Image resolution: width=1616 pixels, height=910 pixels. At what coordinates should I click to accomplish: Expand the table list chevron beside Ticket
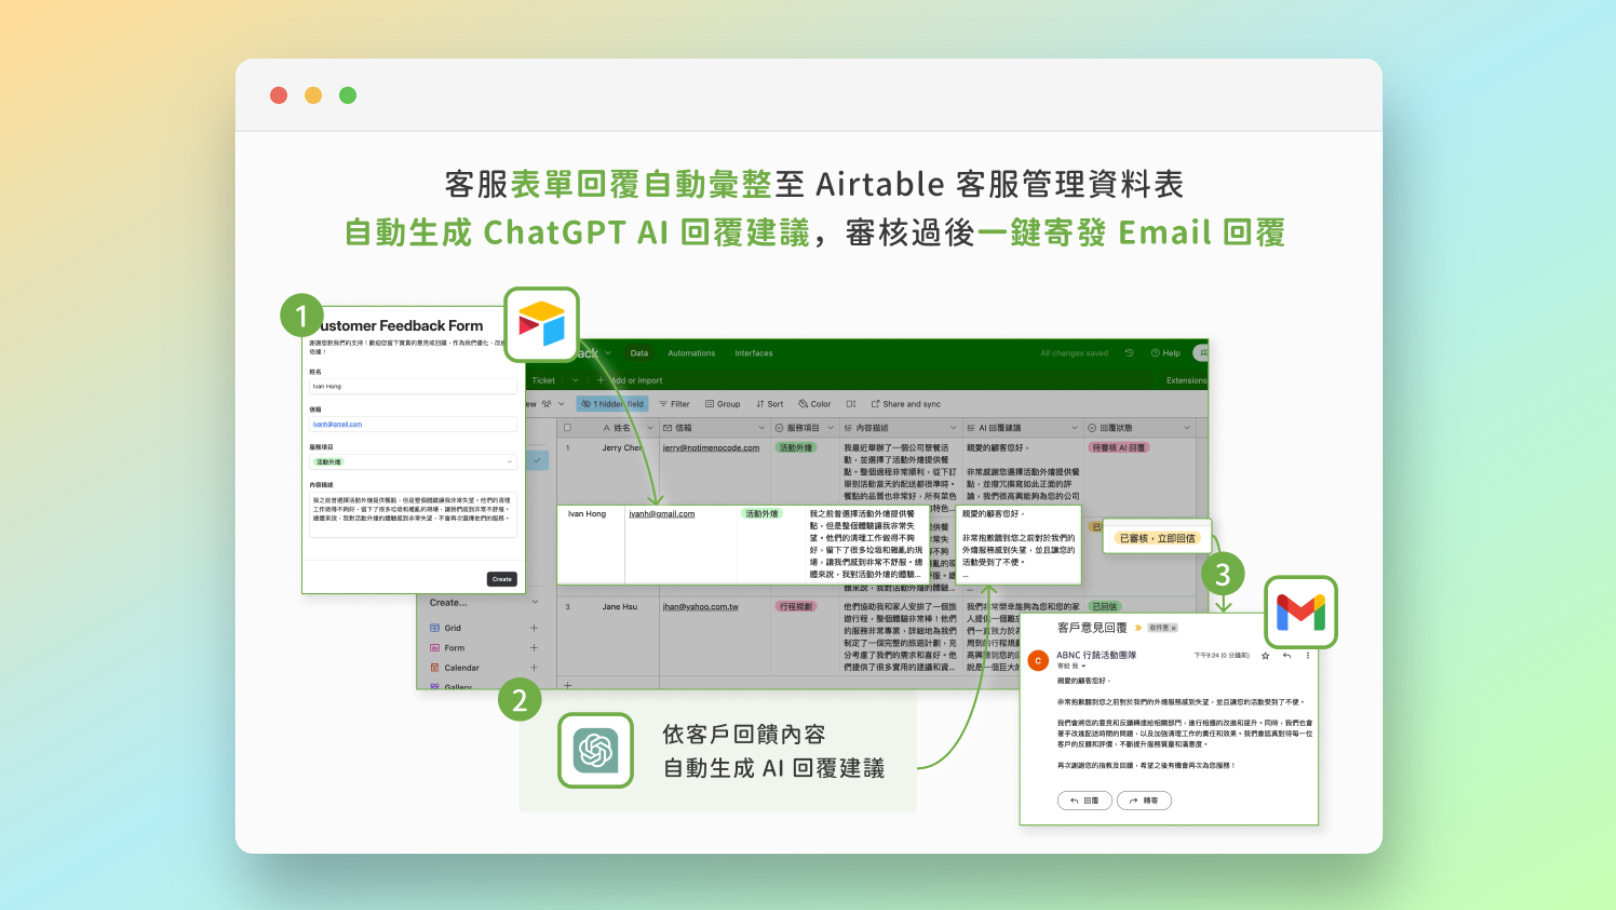pos(575,380)
